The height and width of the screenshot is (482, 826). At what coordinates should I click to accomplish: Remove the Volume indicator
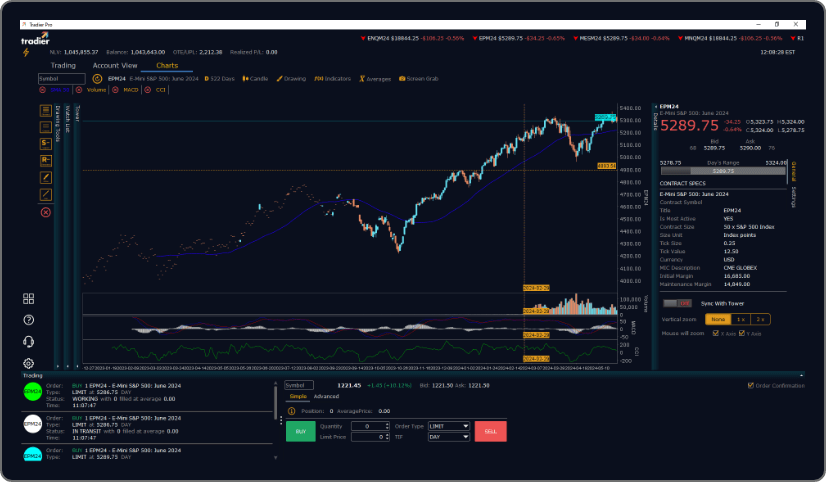[79, 90]
